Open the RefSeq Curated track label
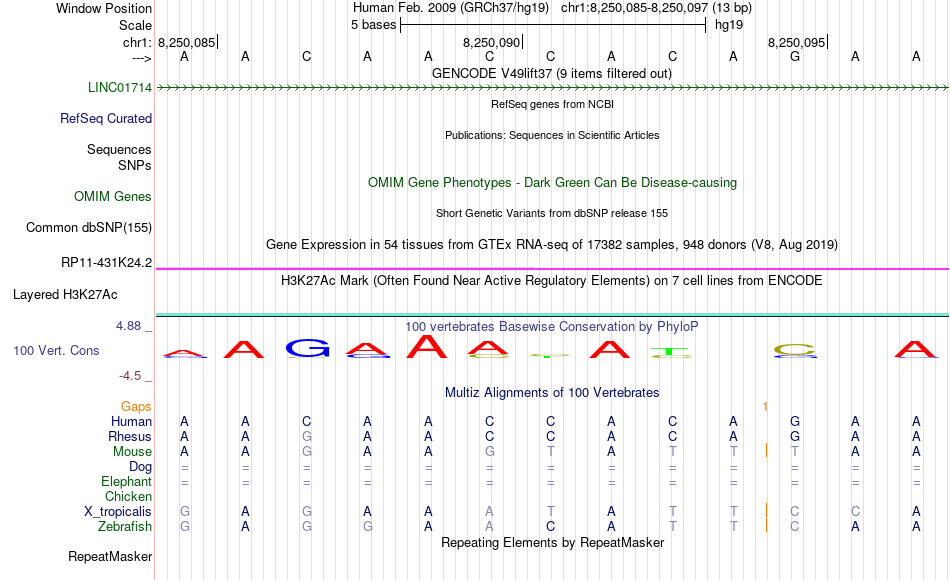The image size is (950, 580). click(106, 118)
